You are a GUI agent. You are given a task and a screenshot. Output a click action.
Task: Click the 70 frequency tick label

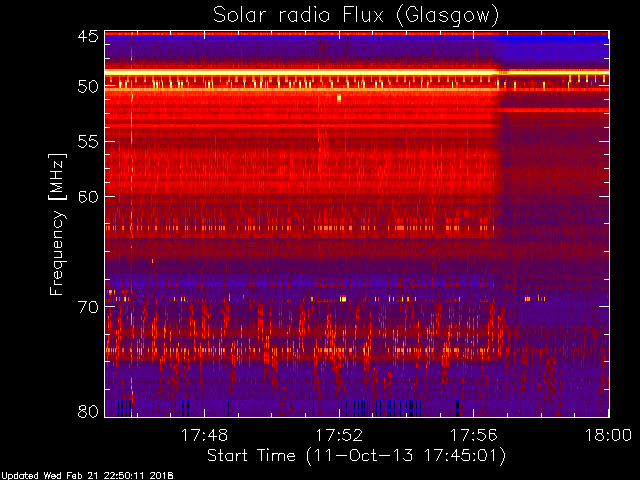click(88, 307)
